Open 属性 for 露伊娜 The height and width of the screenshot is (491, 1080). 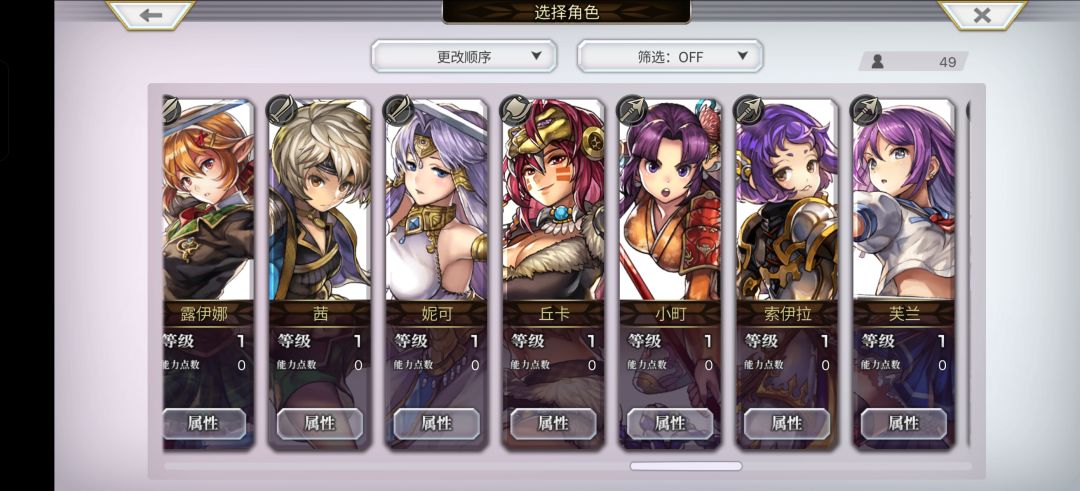(x=204, y=424)
